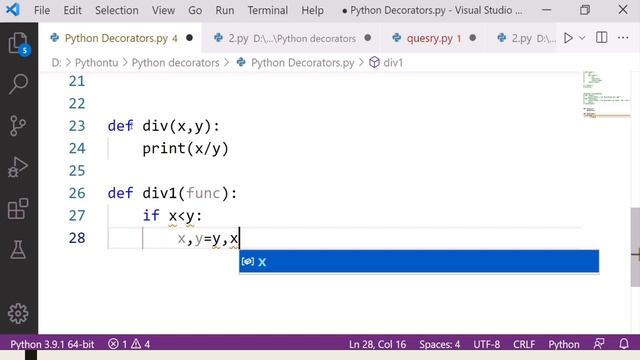Open the Selection menu

point(117,10)
